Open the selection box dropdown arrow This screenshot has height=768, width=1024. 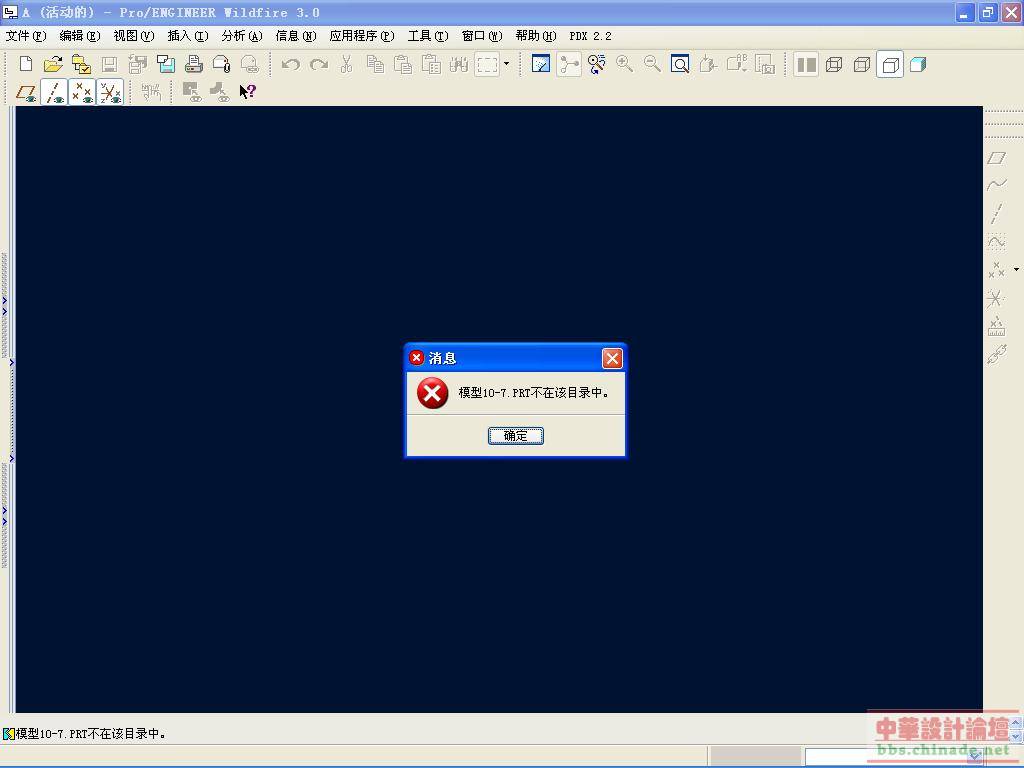pos(506,64)
